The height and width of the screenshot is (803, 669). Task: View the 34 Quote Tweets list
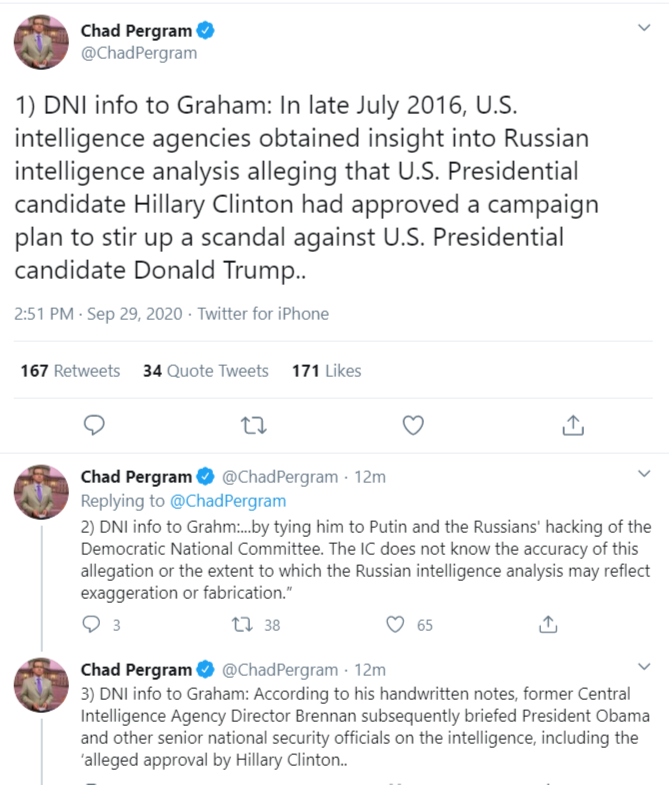(205, 371)
